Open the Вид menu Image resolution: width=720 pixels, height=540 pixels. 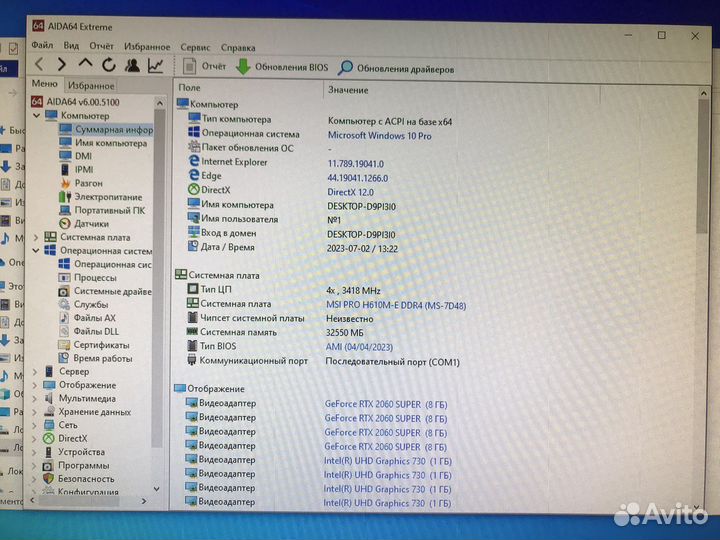pos(71,45)
